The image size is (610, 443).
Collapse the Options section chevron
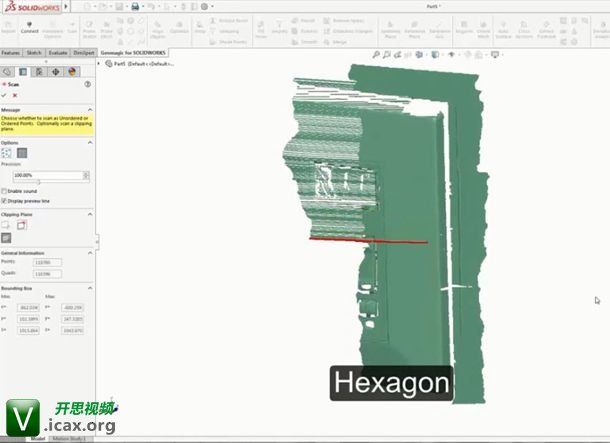[x=90, y=143]
